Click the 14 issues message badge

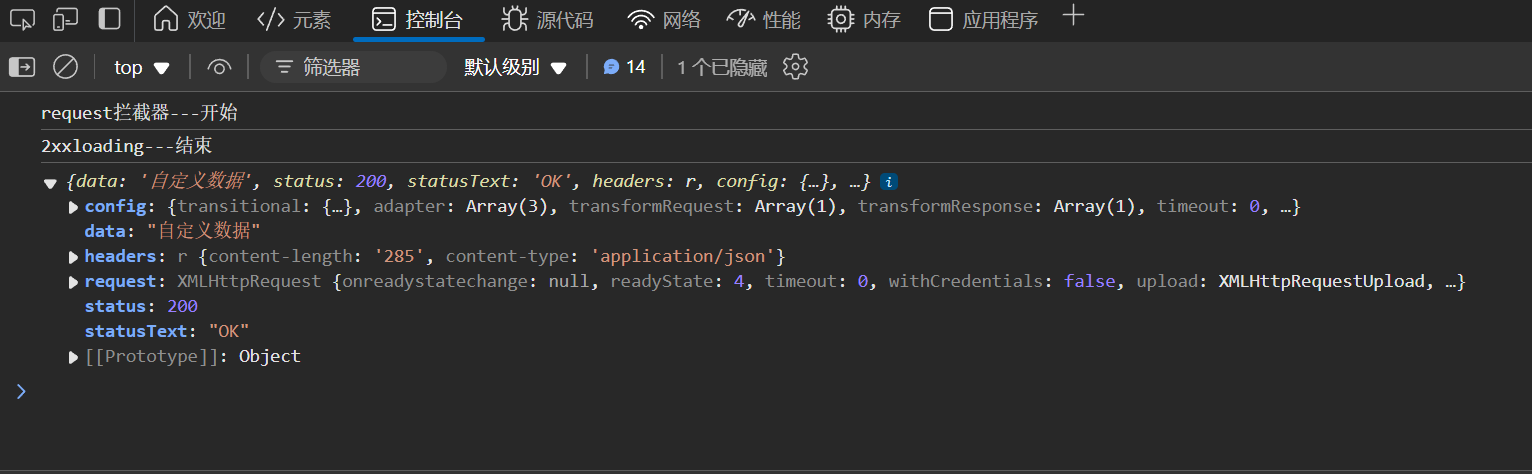coord(625,67)
